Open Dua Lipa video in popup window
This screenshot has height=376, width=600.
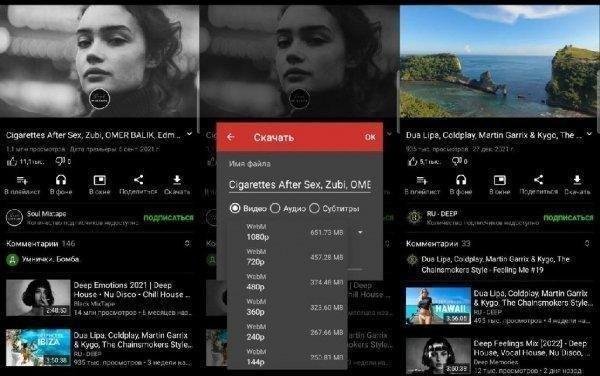tap(500, 180)
